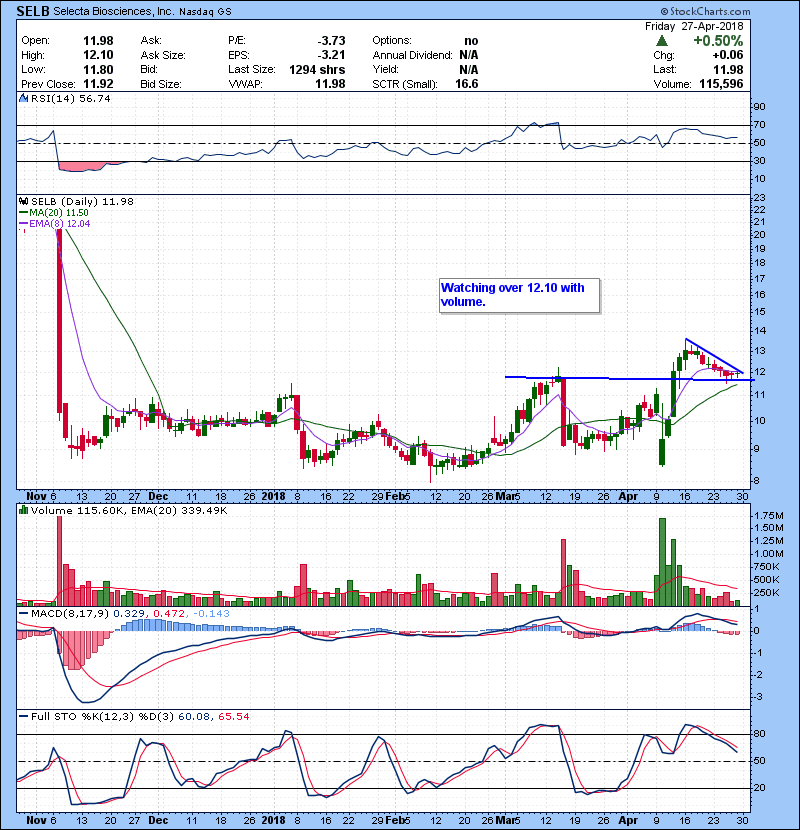Click the "Bid Size:" label
This screenshot has height=830, width=800.
pyautogui.click(x=161, y=84)
